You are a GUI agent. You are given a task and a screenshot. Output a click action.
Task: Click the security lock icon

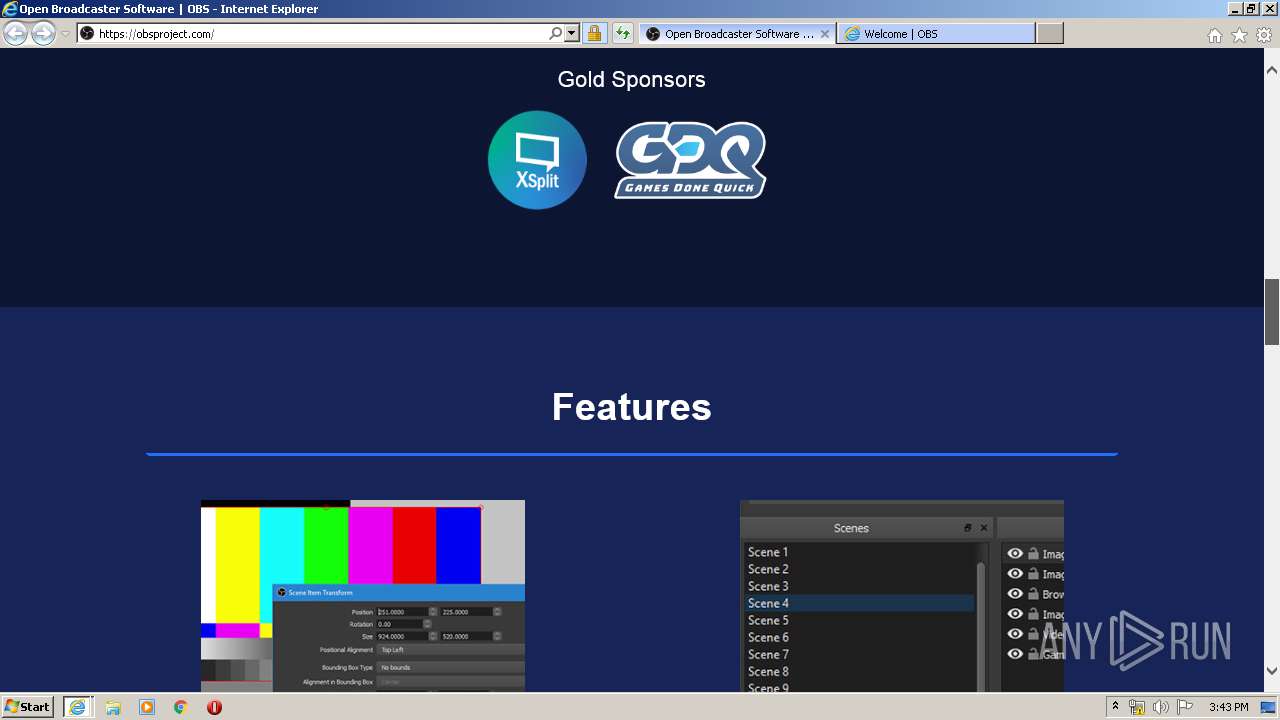tap(595, 34)
